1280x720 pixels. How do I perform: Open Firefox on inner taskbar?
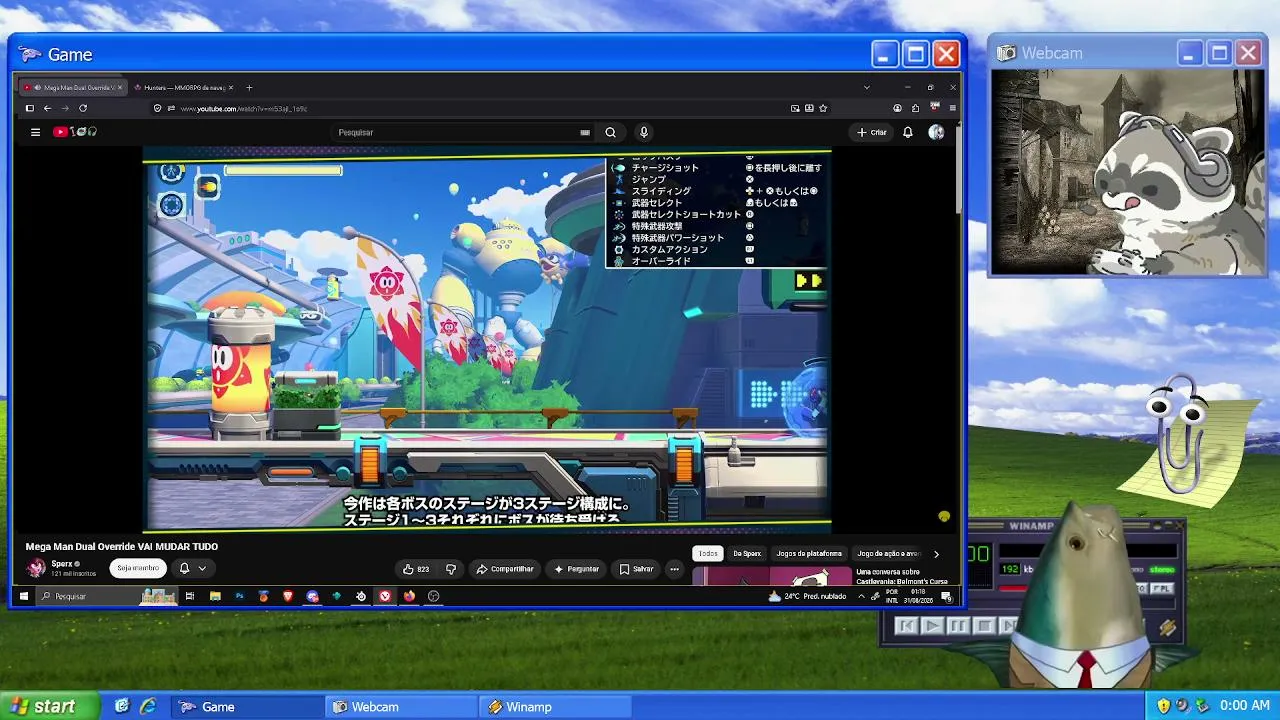[x=409, y=596]
